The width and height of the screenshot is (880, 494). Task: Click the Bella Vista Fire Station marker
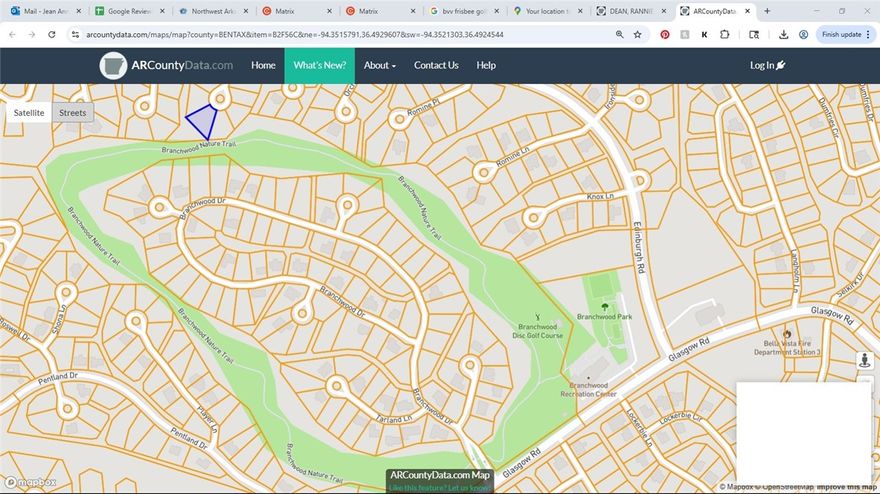point(787,334)
